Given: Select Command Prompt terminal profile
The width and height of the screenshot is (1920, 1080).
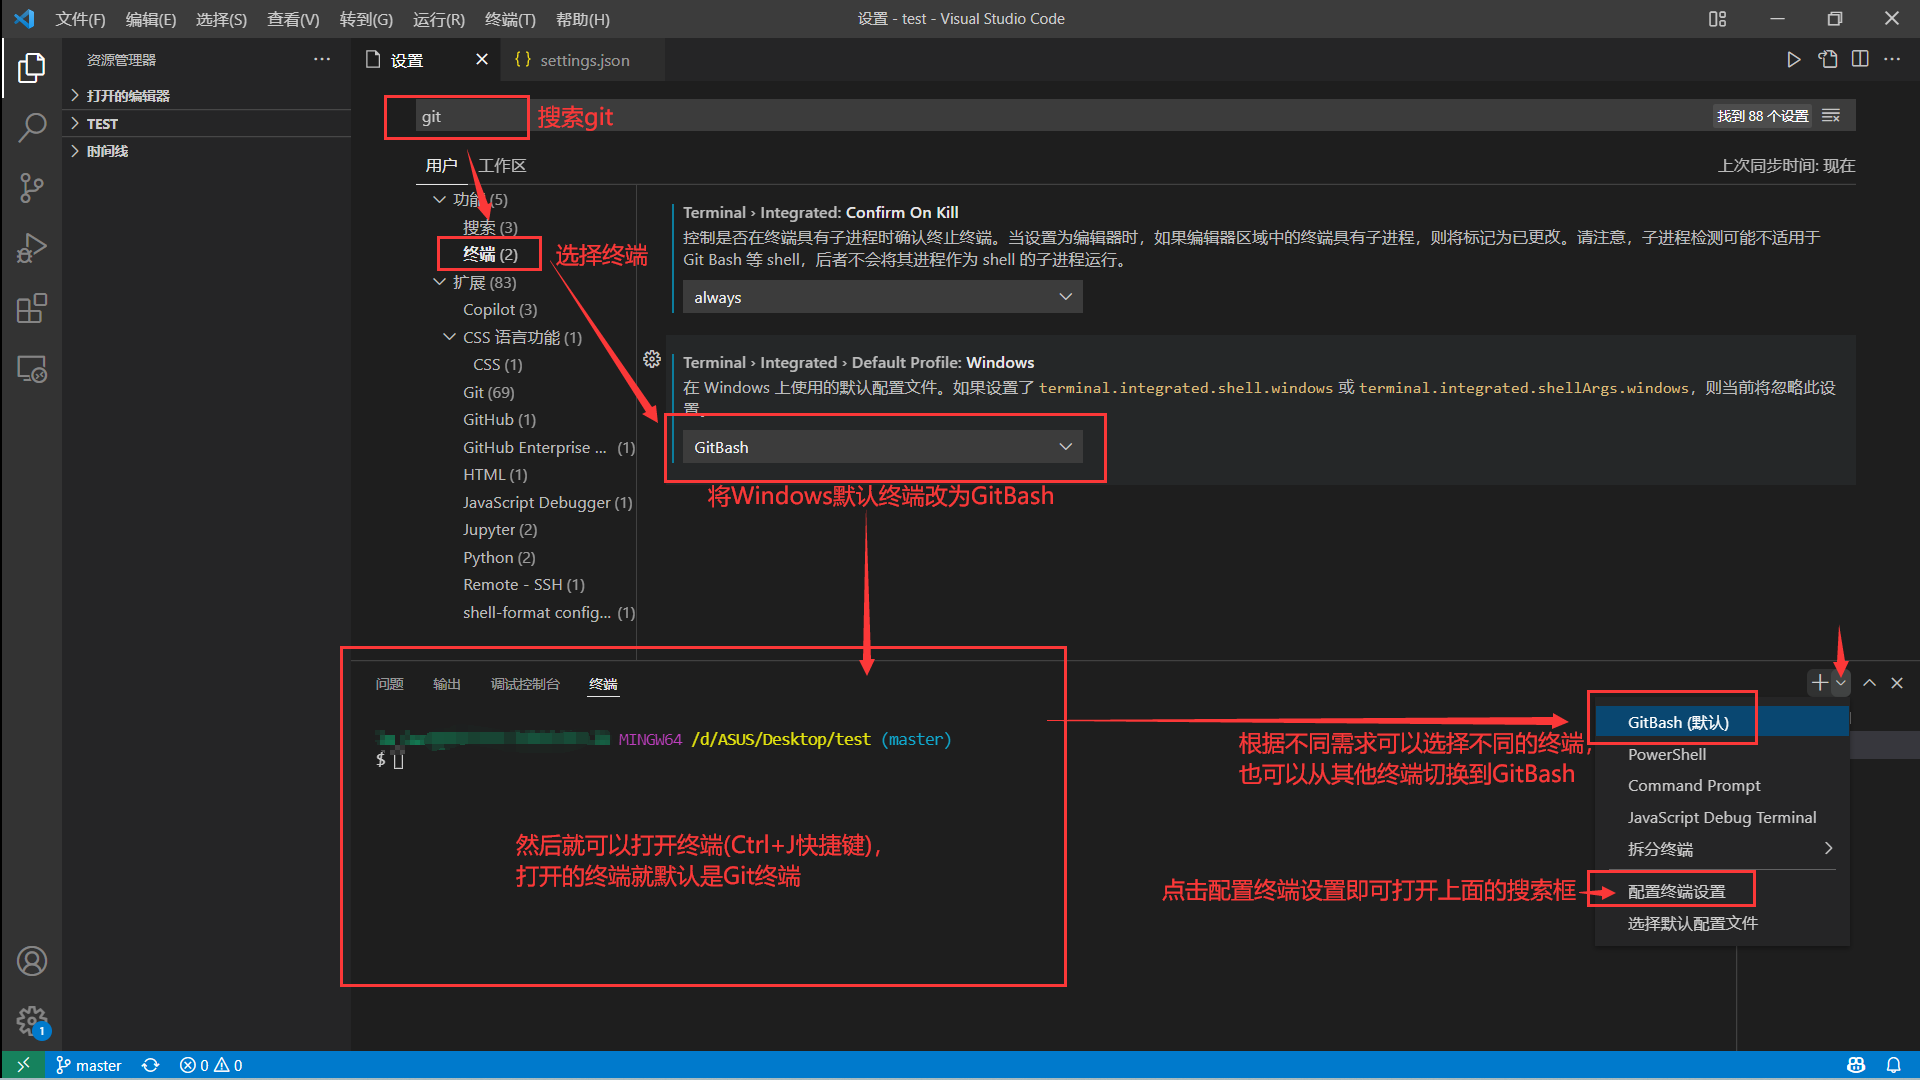Looking at the screenshot, I should click(x=1722, y=786).
